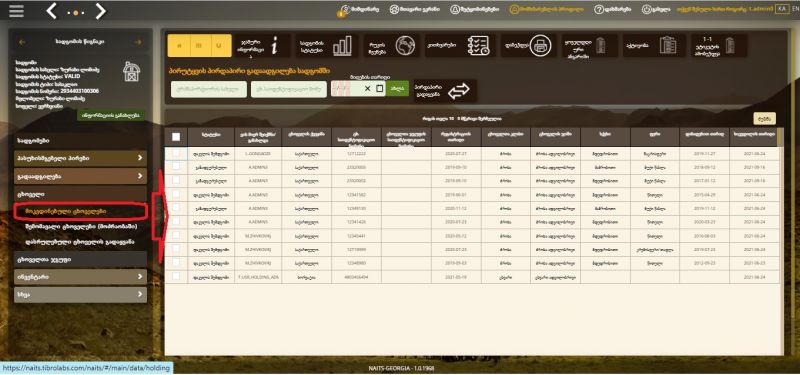800x375 pixels.
Task: Open the third animal submenu item in sidebar
Action: pyautogui.click(x=80, y=241)
